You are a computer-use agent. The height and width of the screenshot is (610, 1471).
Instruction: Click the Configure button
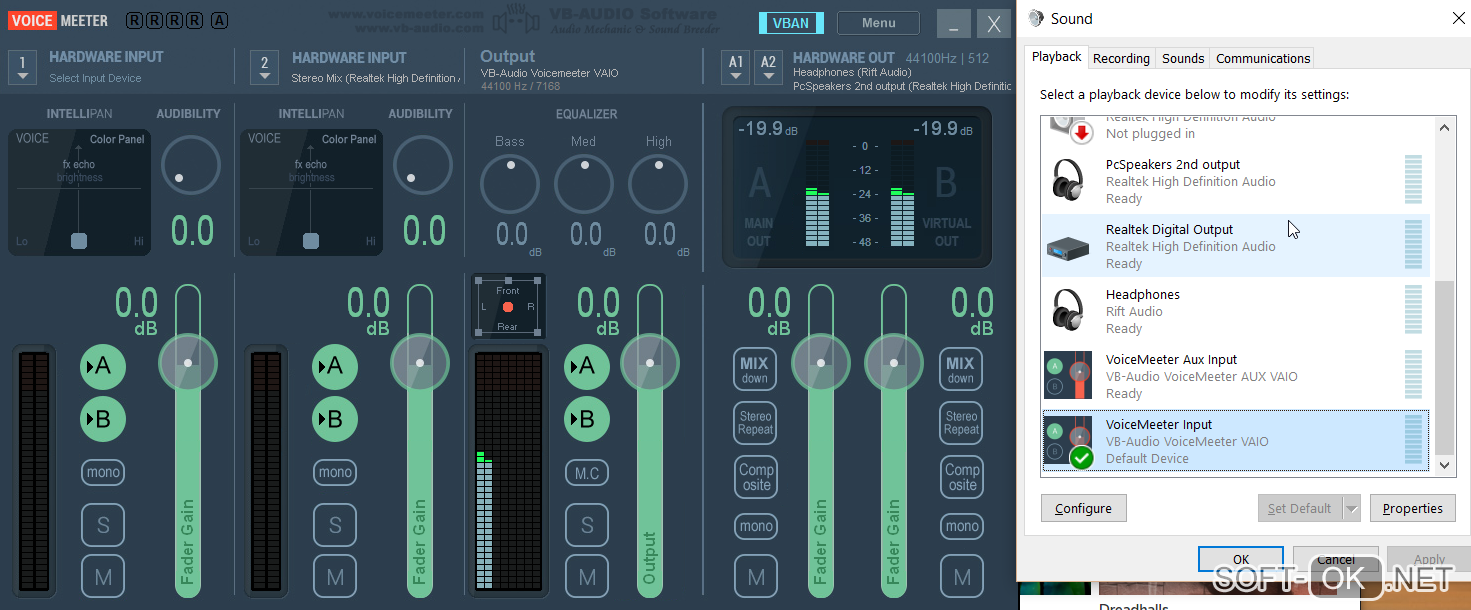tap(1083, 508)
